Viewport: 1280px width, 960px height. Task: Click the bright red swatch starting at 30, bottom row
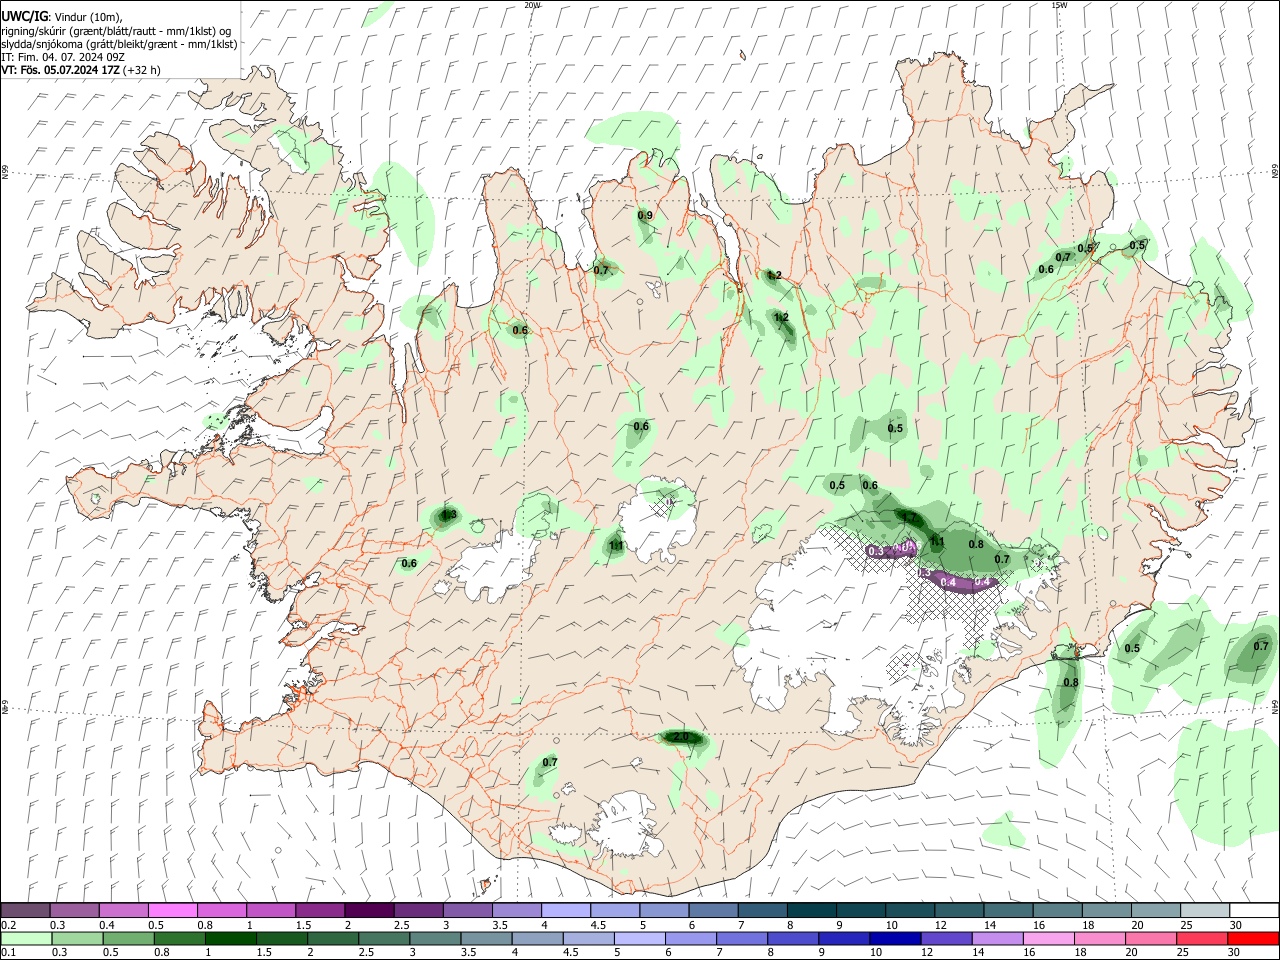(x=1253, y=938)
